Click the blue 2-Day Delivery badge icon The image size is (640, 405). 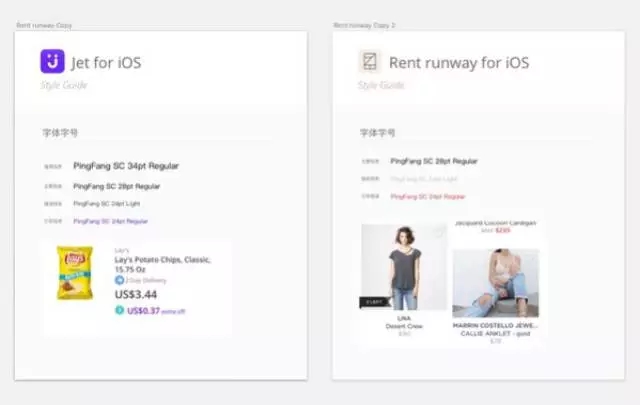[x=119, y=281]
